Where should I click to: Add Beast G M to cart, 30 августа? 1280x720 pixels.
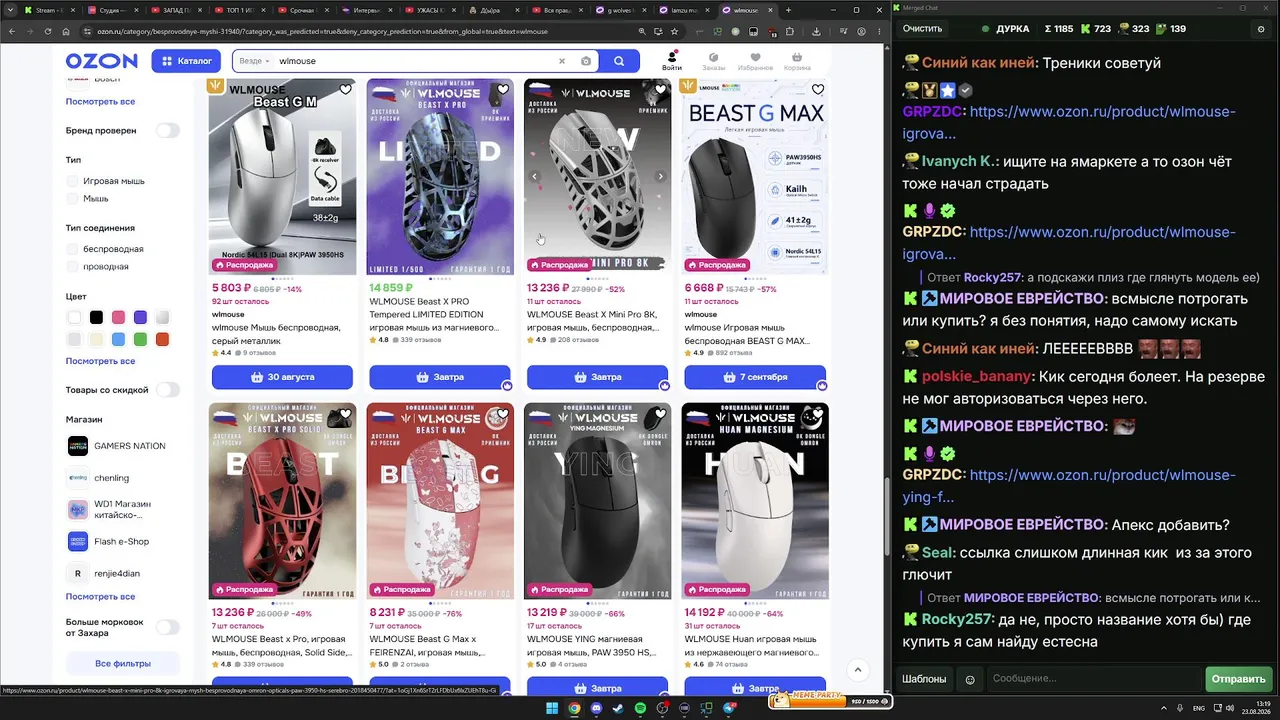pyautogui.click(x=282, y=377)
